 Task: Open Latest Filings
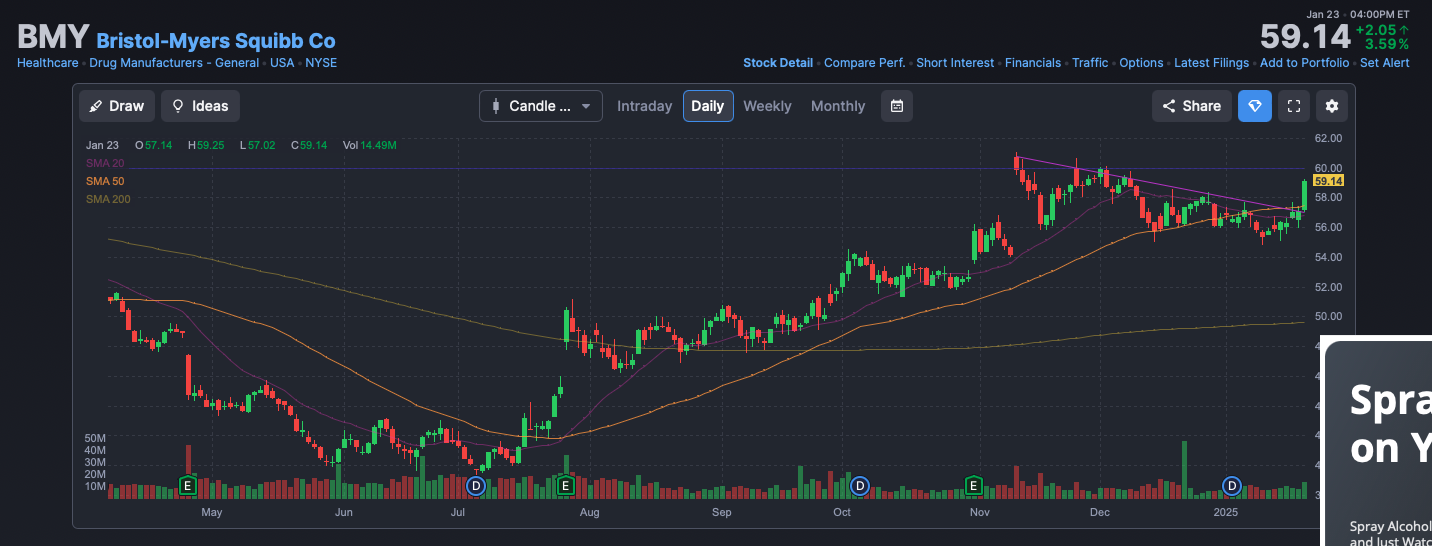[x=1211, y=63]
